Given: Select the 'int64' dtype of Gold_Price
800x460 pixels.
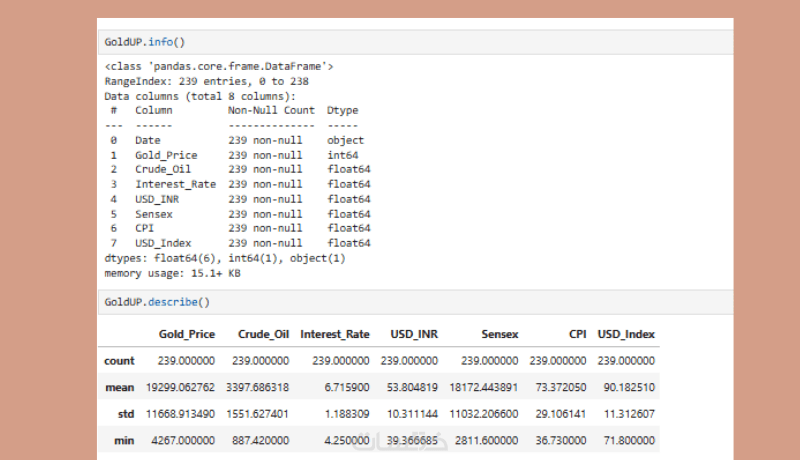Looking at the screenshot, I should (x=342, y=155).
